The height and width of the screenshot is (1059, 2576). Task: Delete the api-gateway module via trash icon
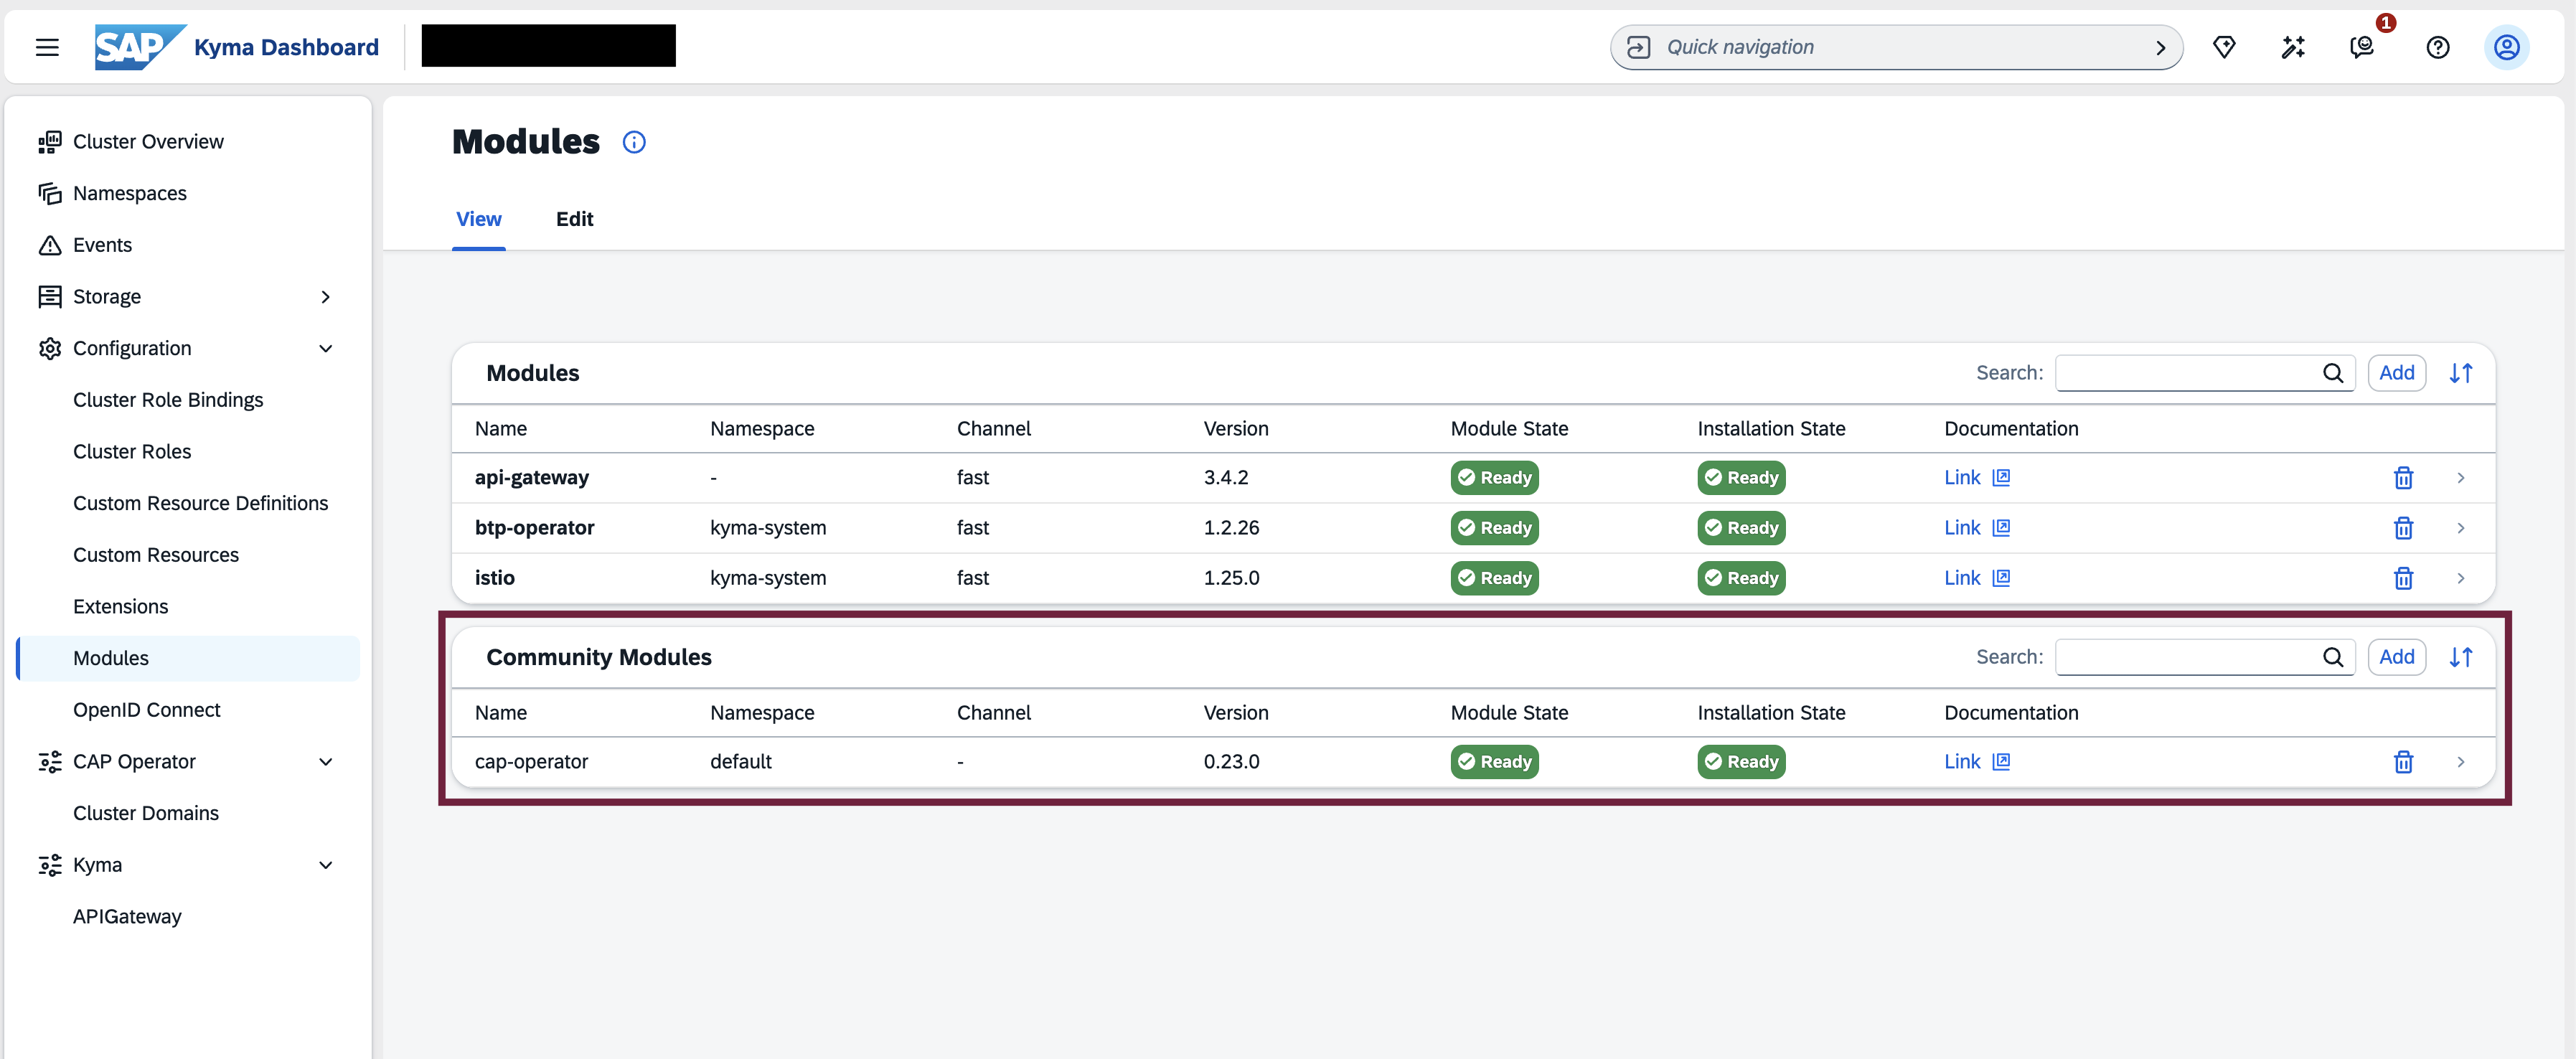coord(2403,478)
